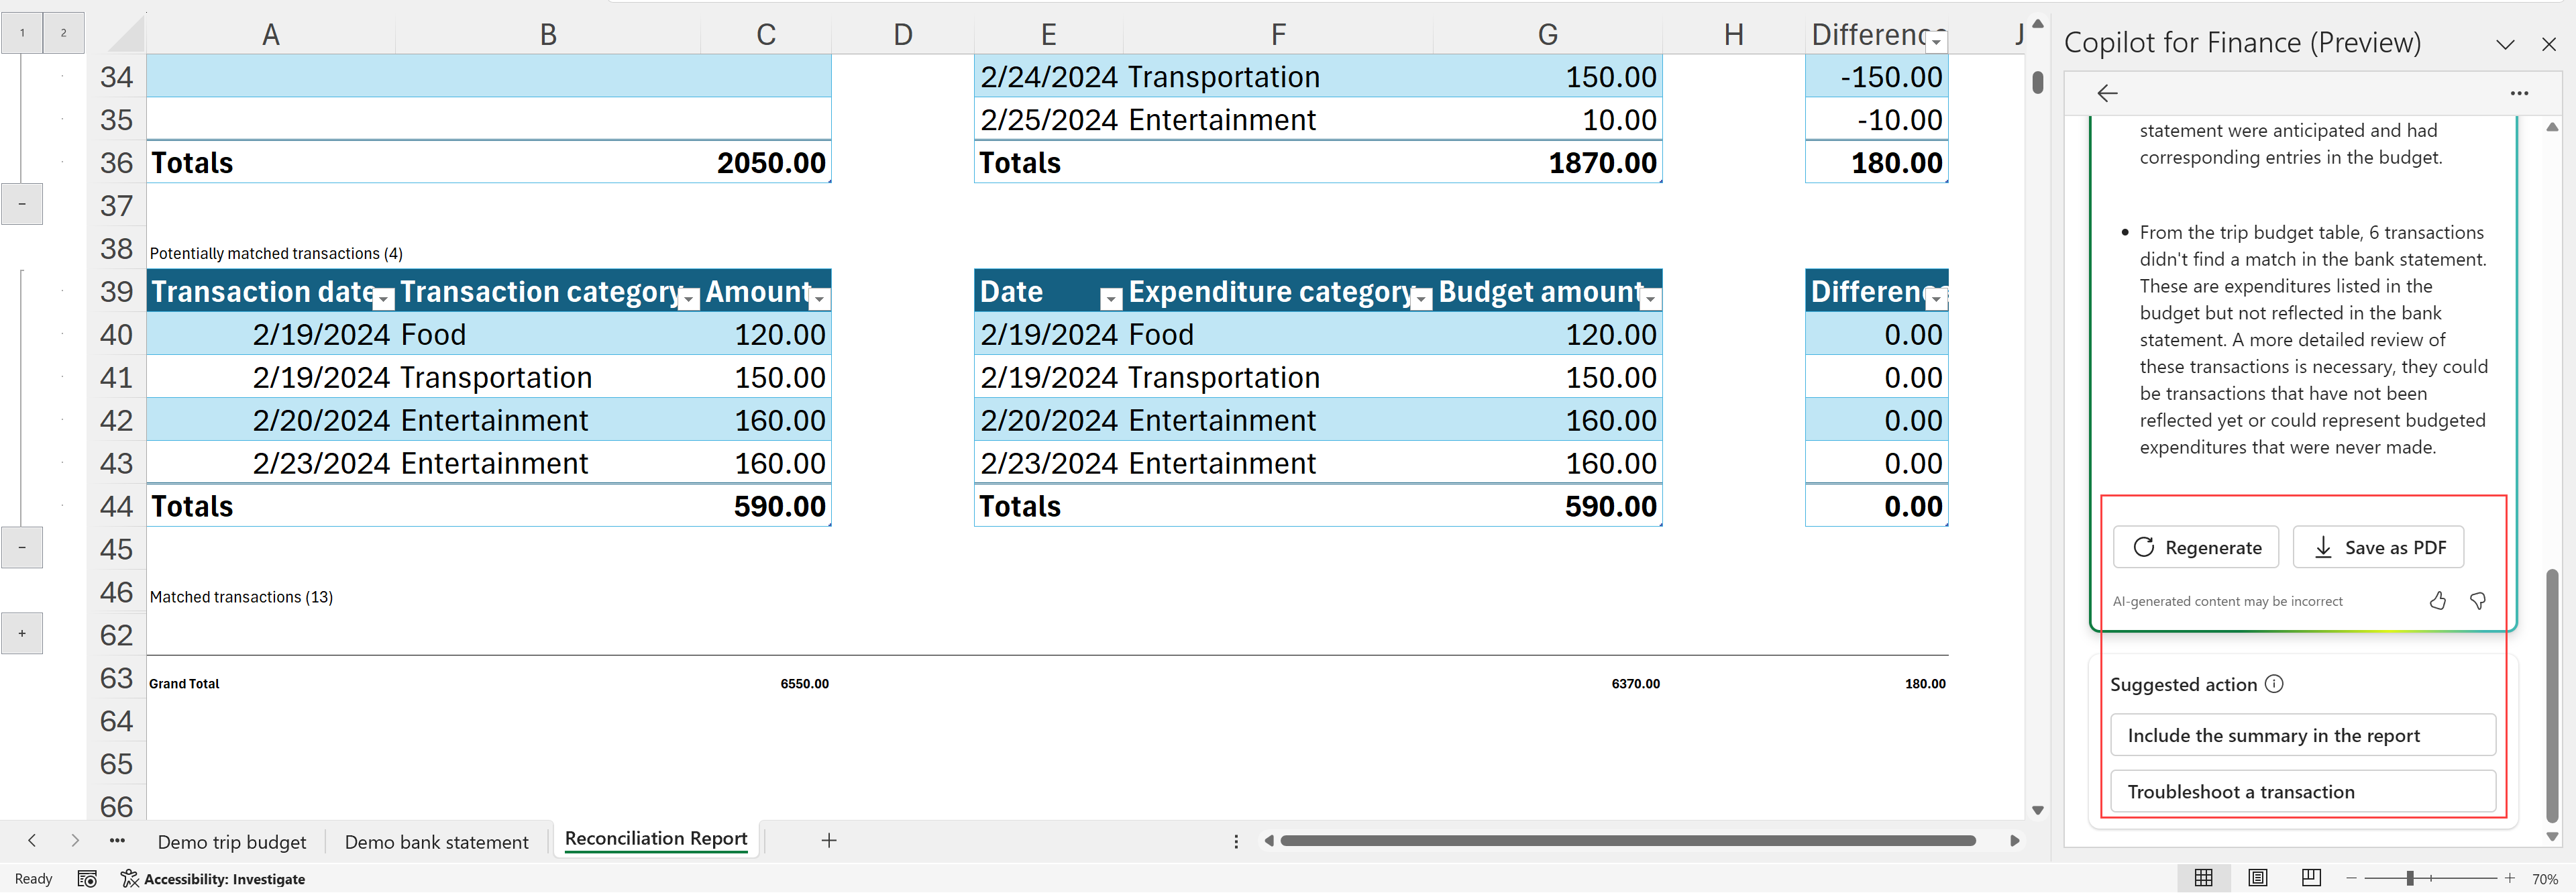Add a new sheet with plus icon
This screenshot has height=893, width=2576.
[828, 841]
